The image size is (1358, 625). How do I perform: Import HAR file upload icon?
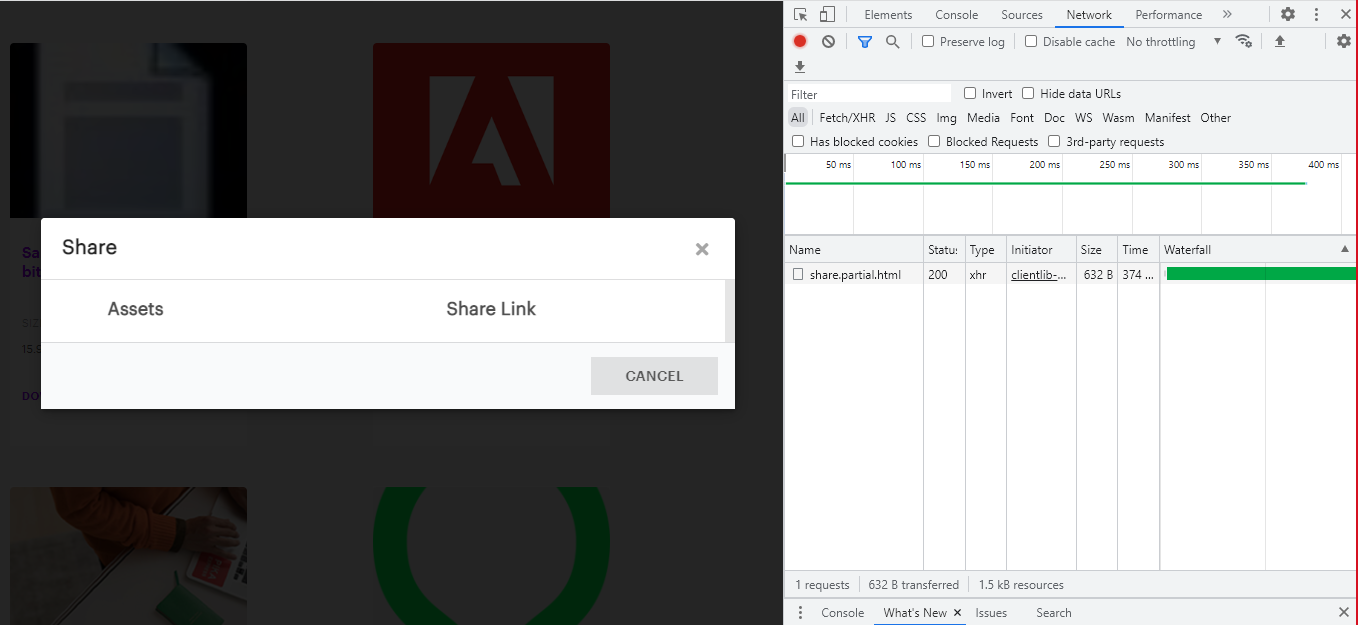click(1279, 41)
